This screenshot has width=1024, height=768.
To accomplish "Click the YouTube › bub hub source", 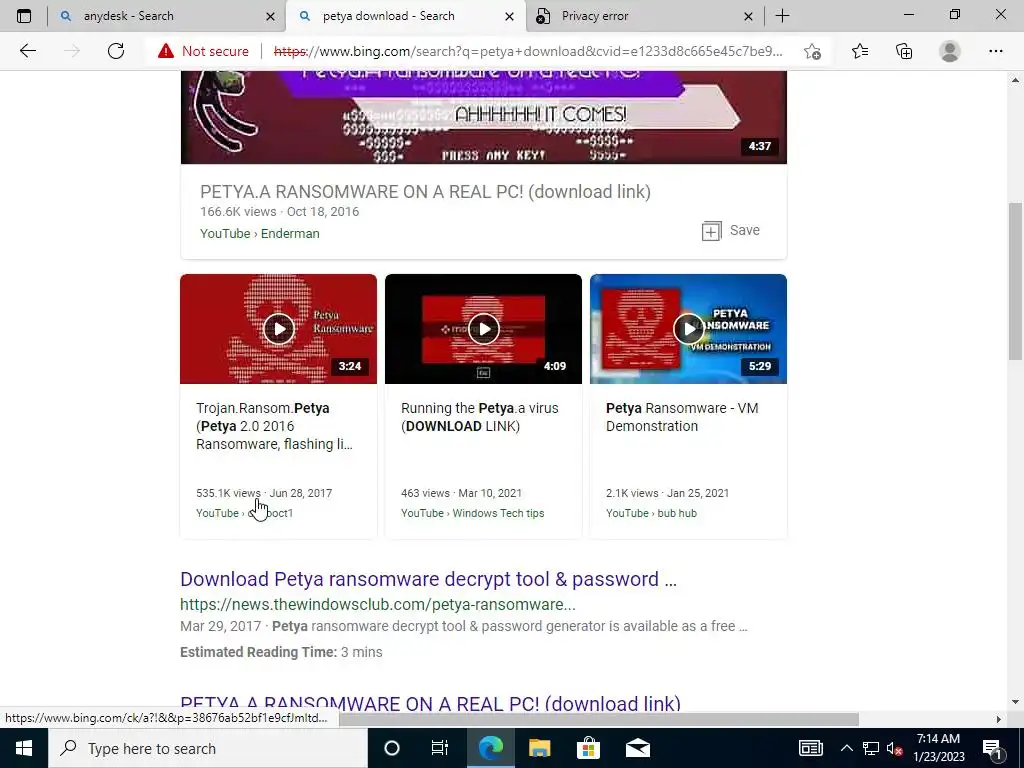I will click(651, 513).
